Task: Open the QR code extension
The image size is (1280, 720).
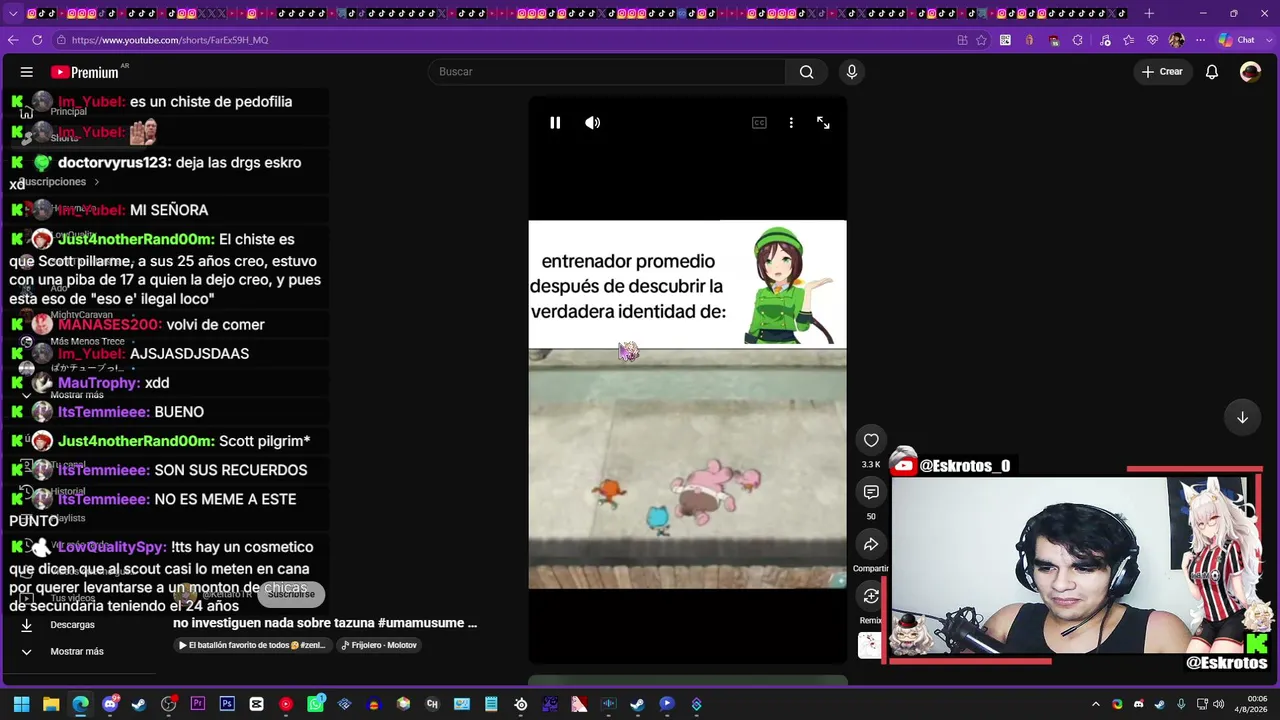Action: pos(1005,40)
